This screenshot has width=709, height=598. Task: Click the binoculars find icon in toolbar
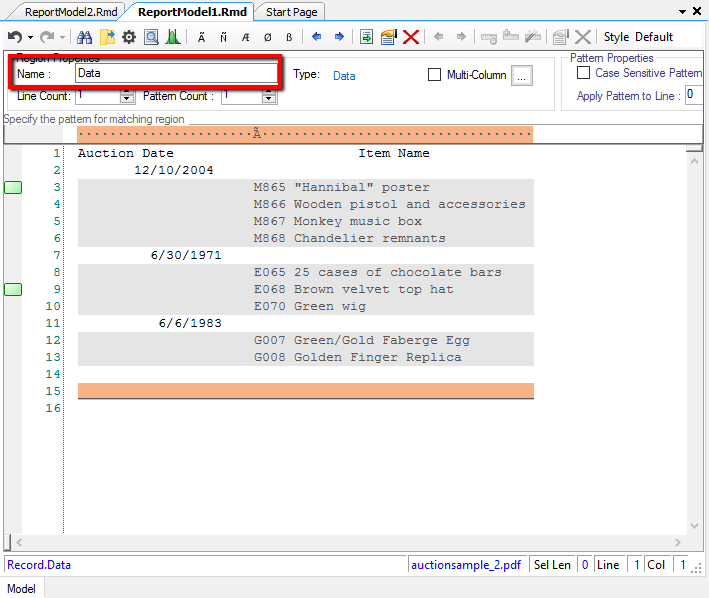point(85,37)
